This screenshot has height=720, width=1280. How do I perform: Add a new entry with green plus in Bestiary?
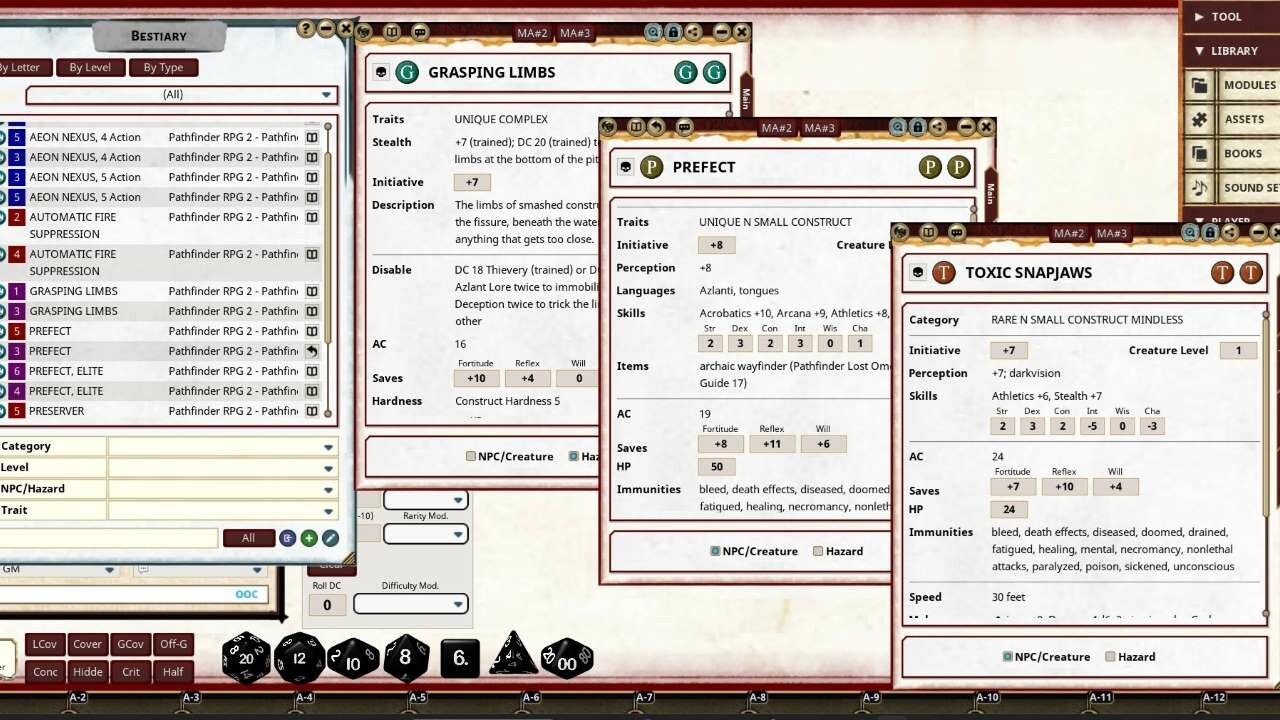(x=307, y=537)
